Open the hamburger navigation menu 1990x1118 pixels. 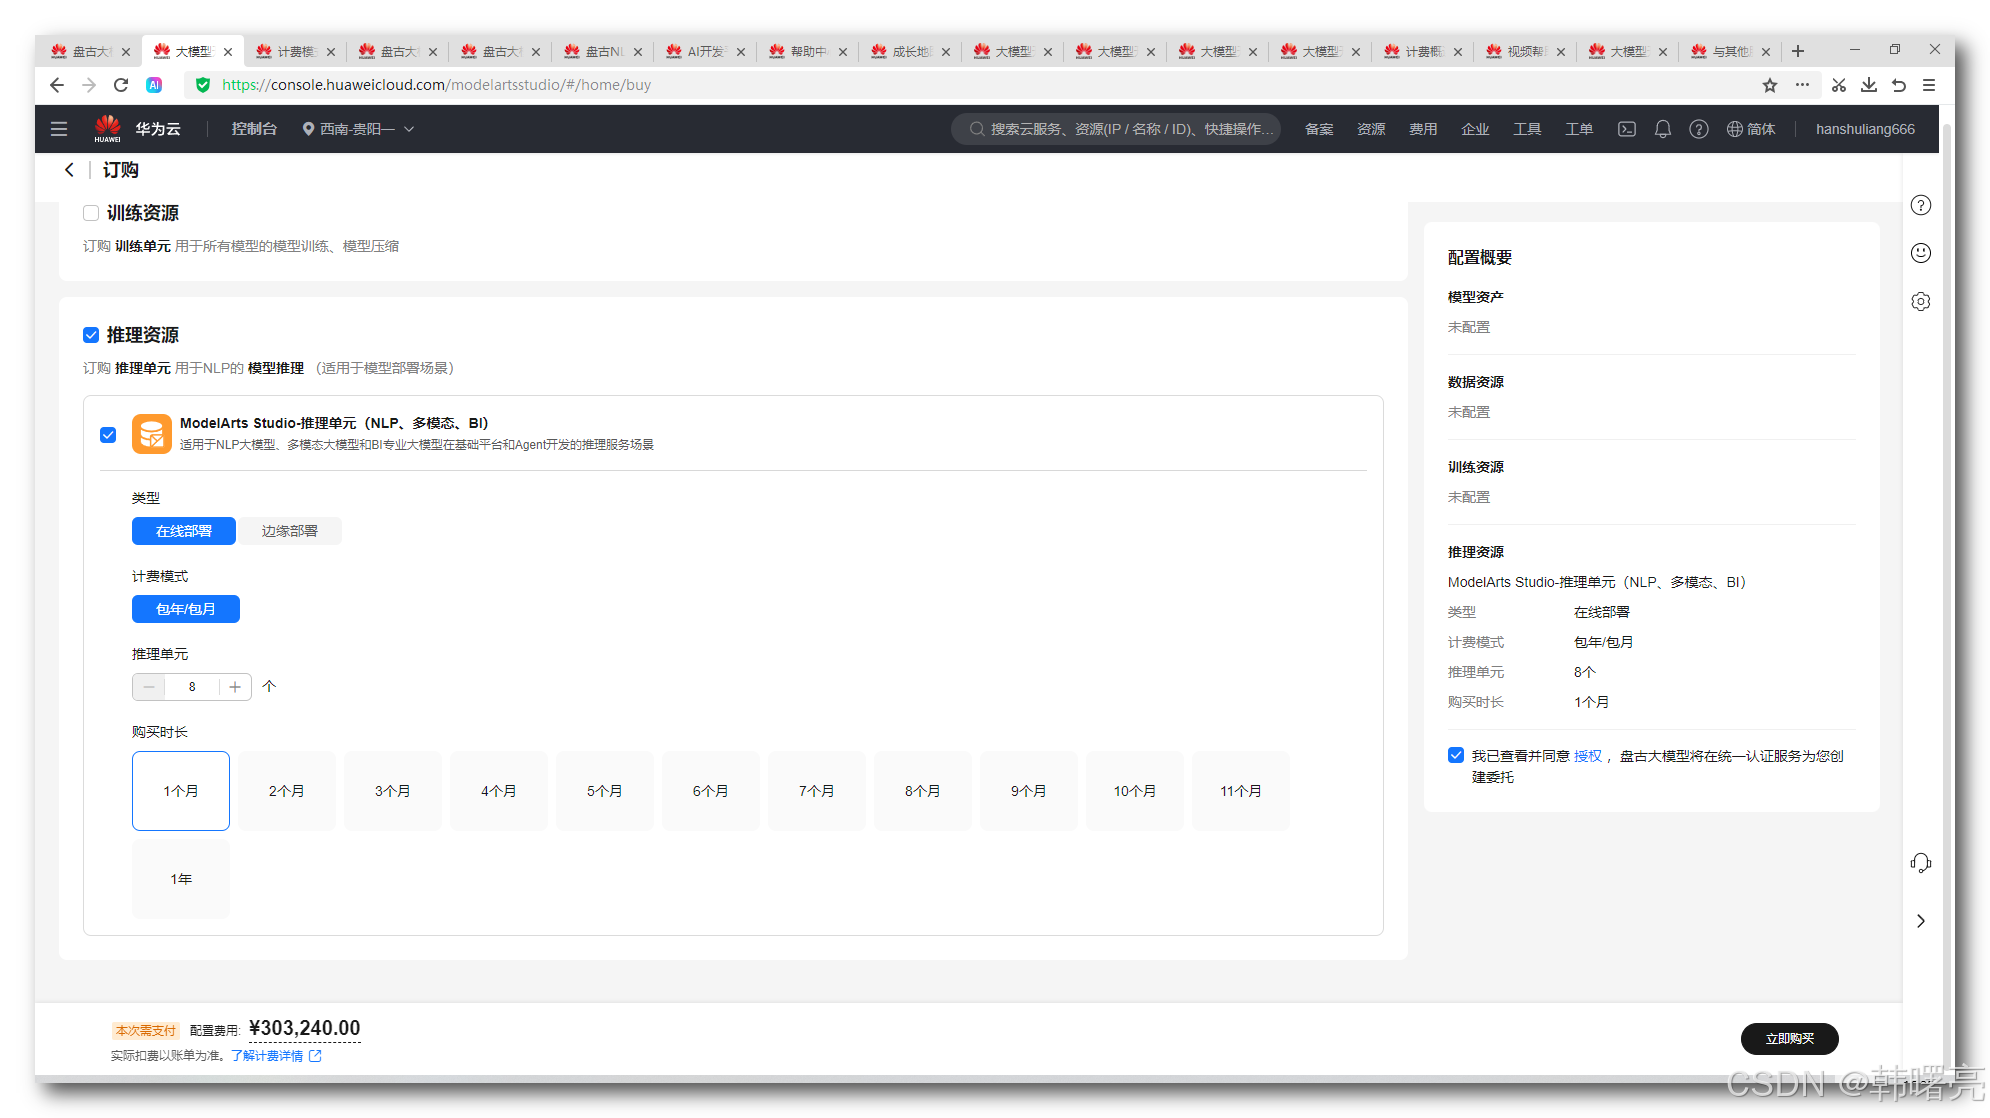click(x=59, y=129)
